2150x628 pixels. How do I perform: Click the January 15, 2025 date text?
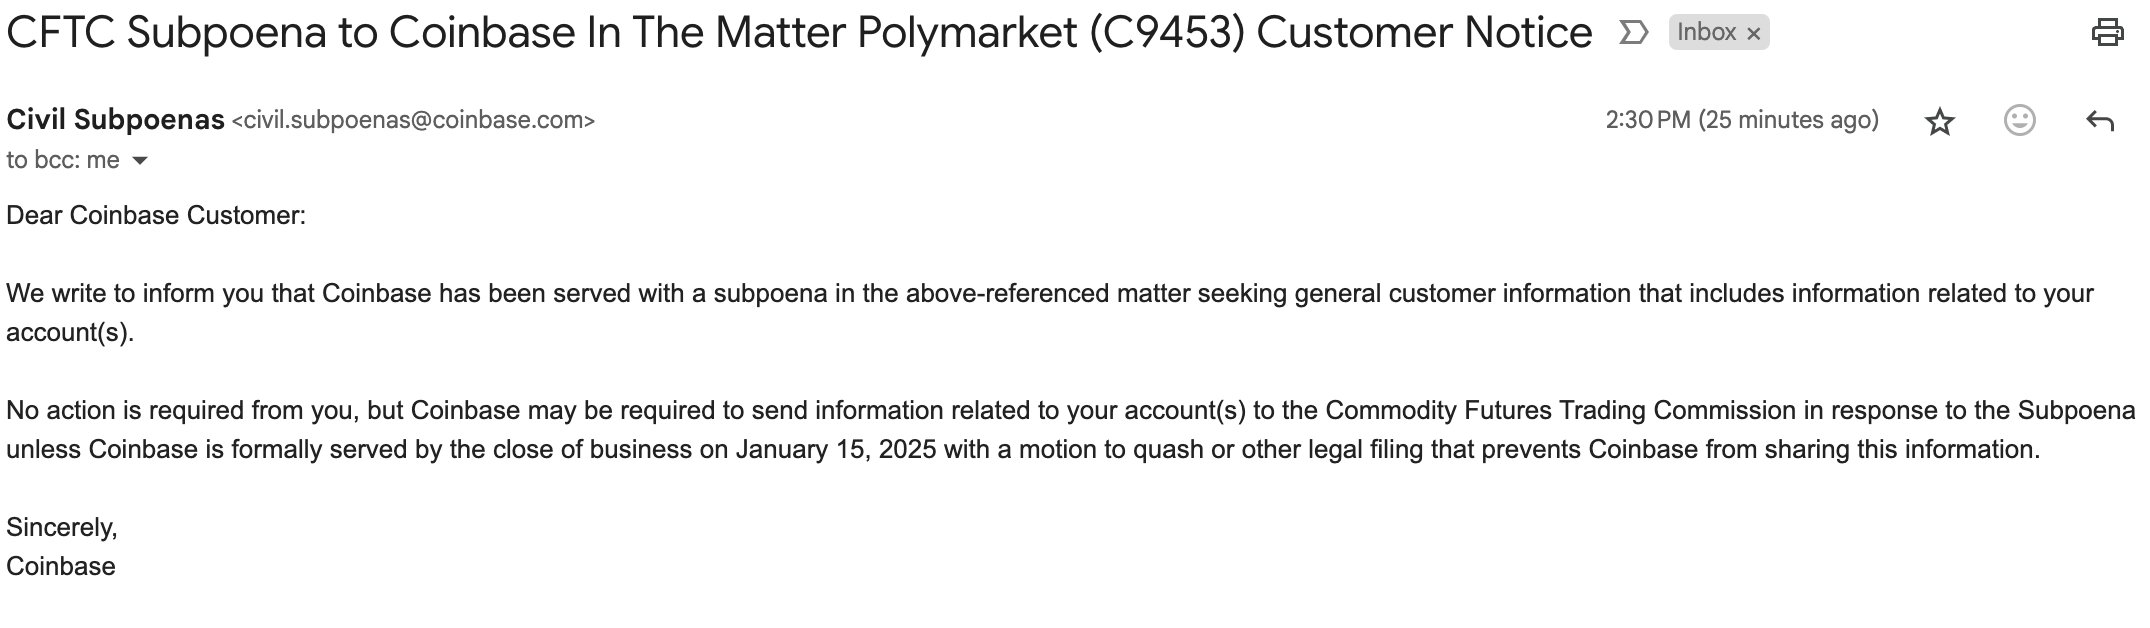click(x=836, y=450)
